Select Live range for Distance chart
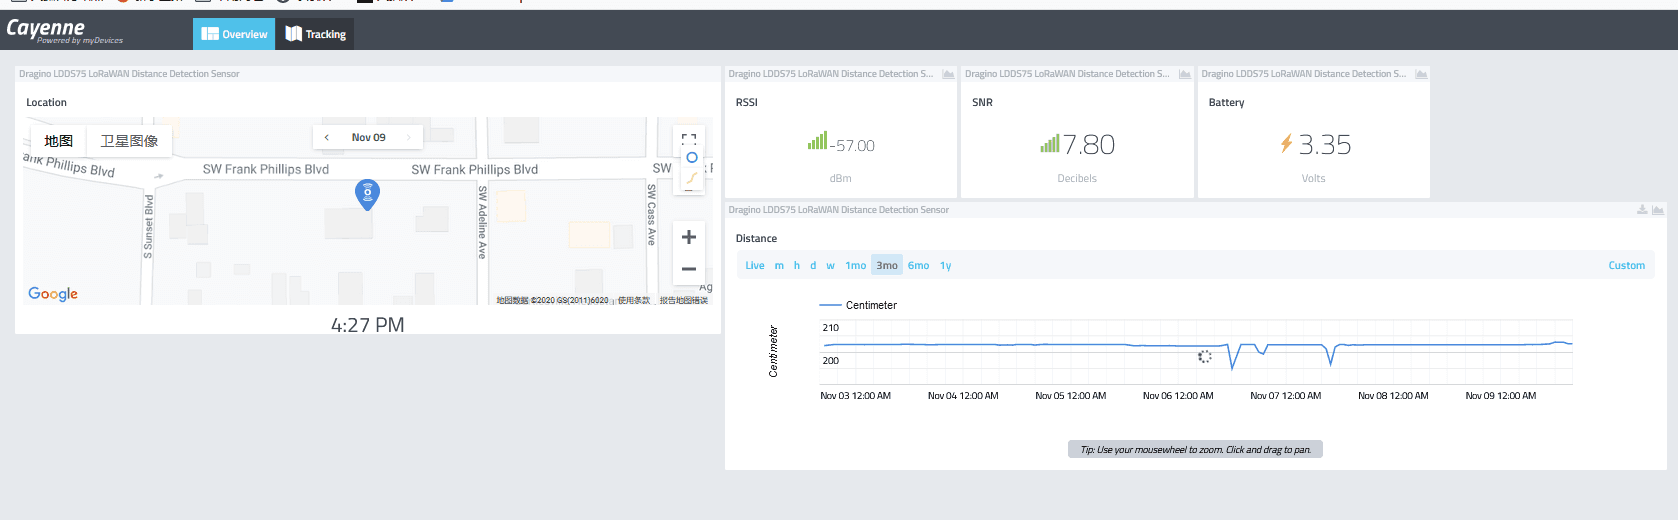1678x520 pixels. (755, 266)
